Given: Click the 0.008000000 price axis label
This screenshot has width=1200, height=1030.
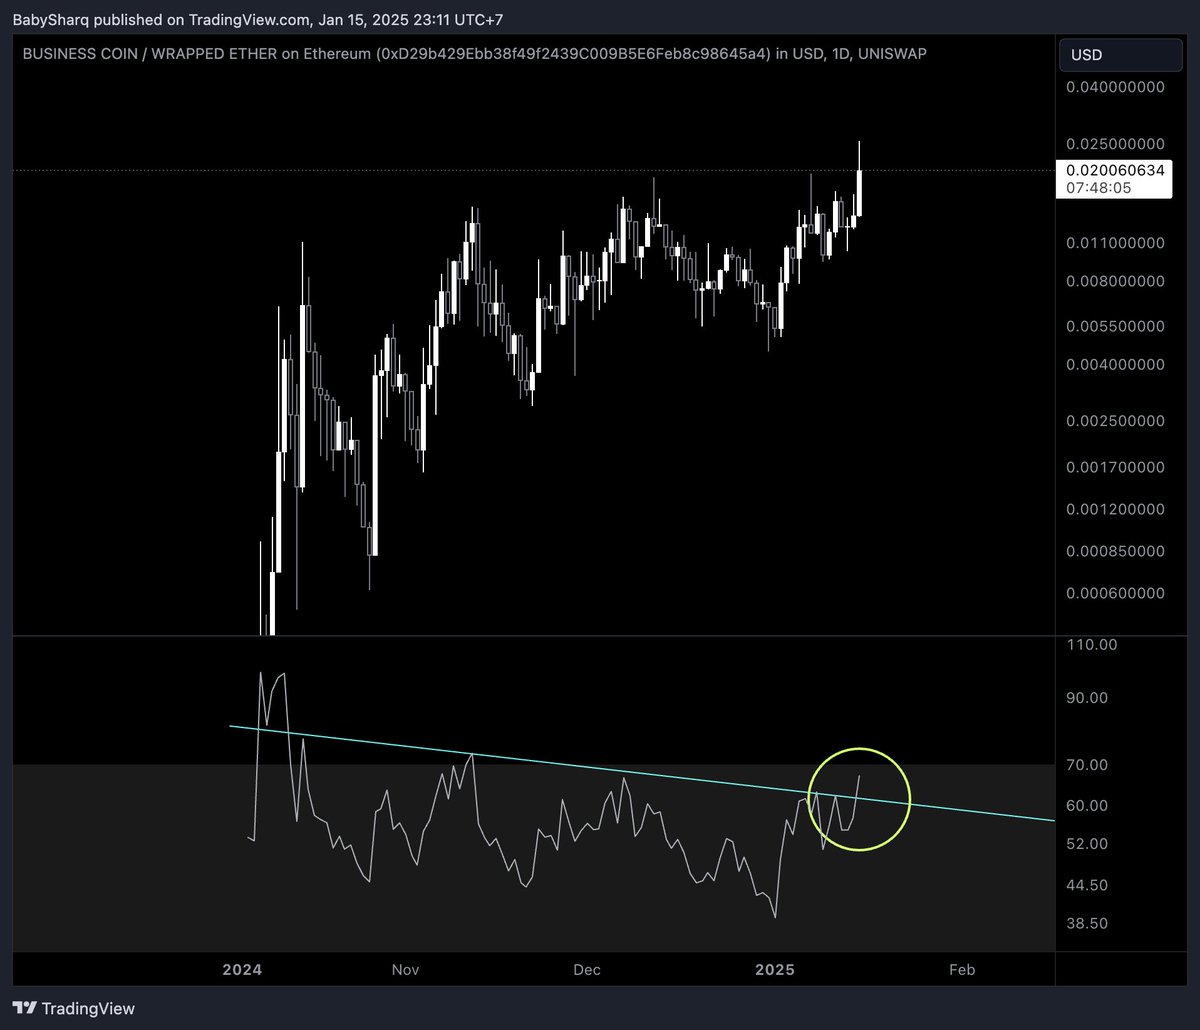Looking at the screenshot, I should (x=1115, y=281).
